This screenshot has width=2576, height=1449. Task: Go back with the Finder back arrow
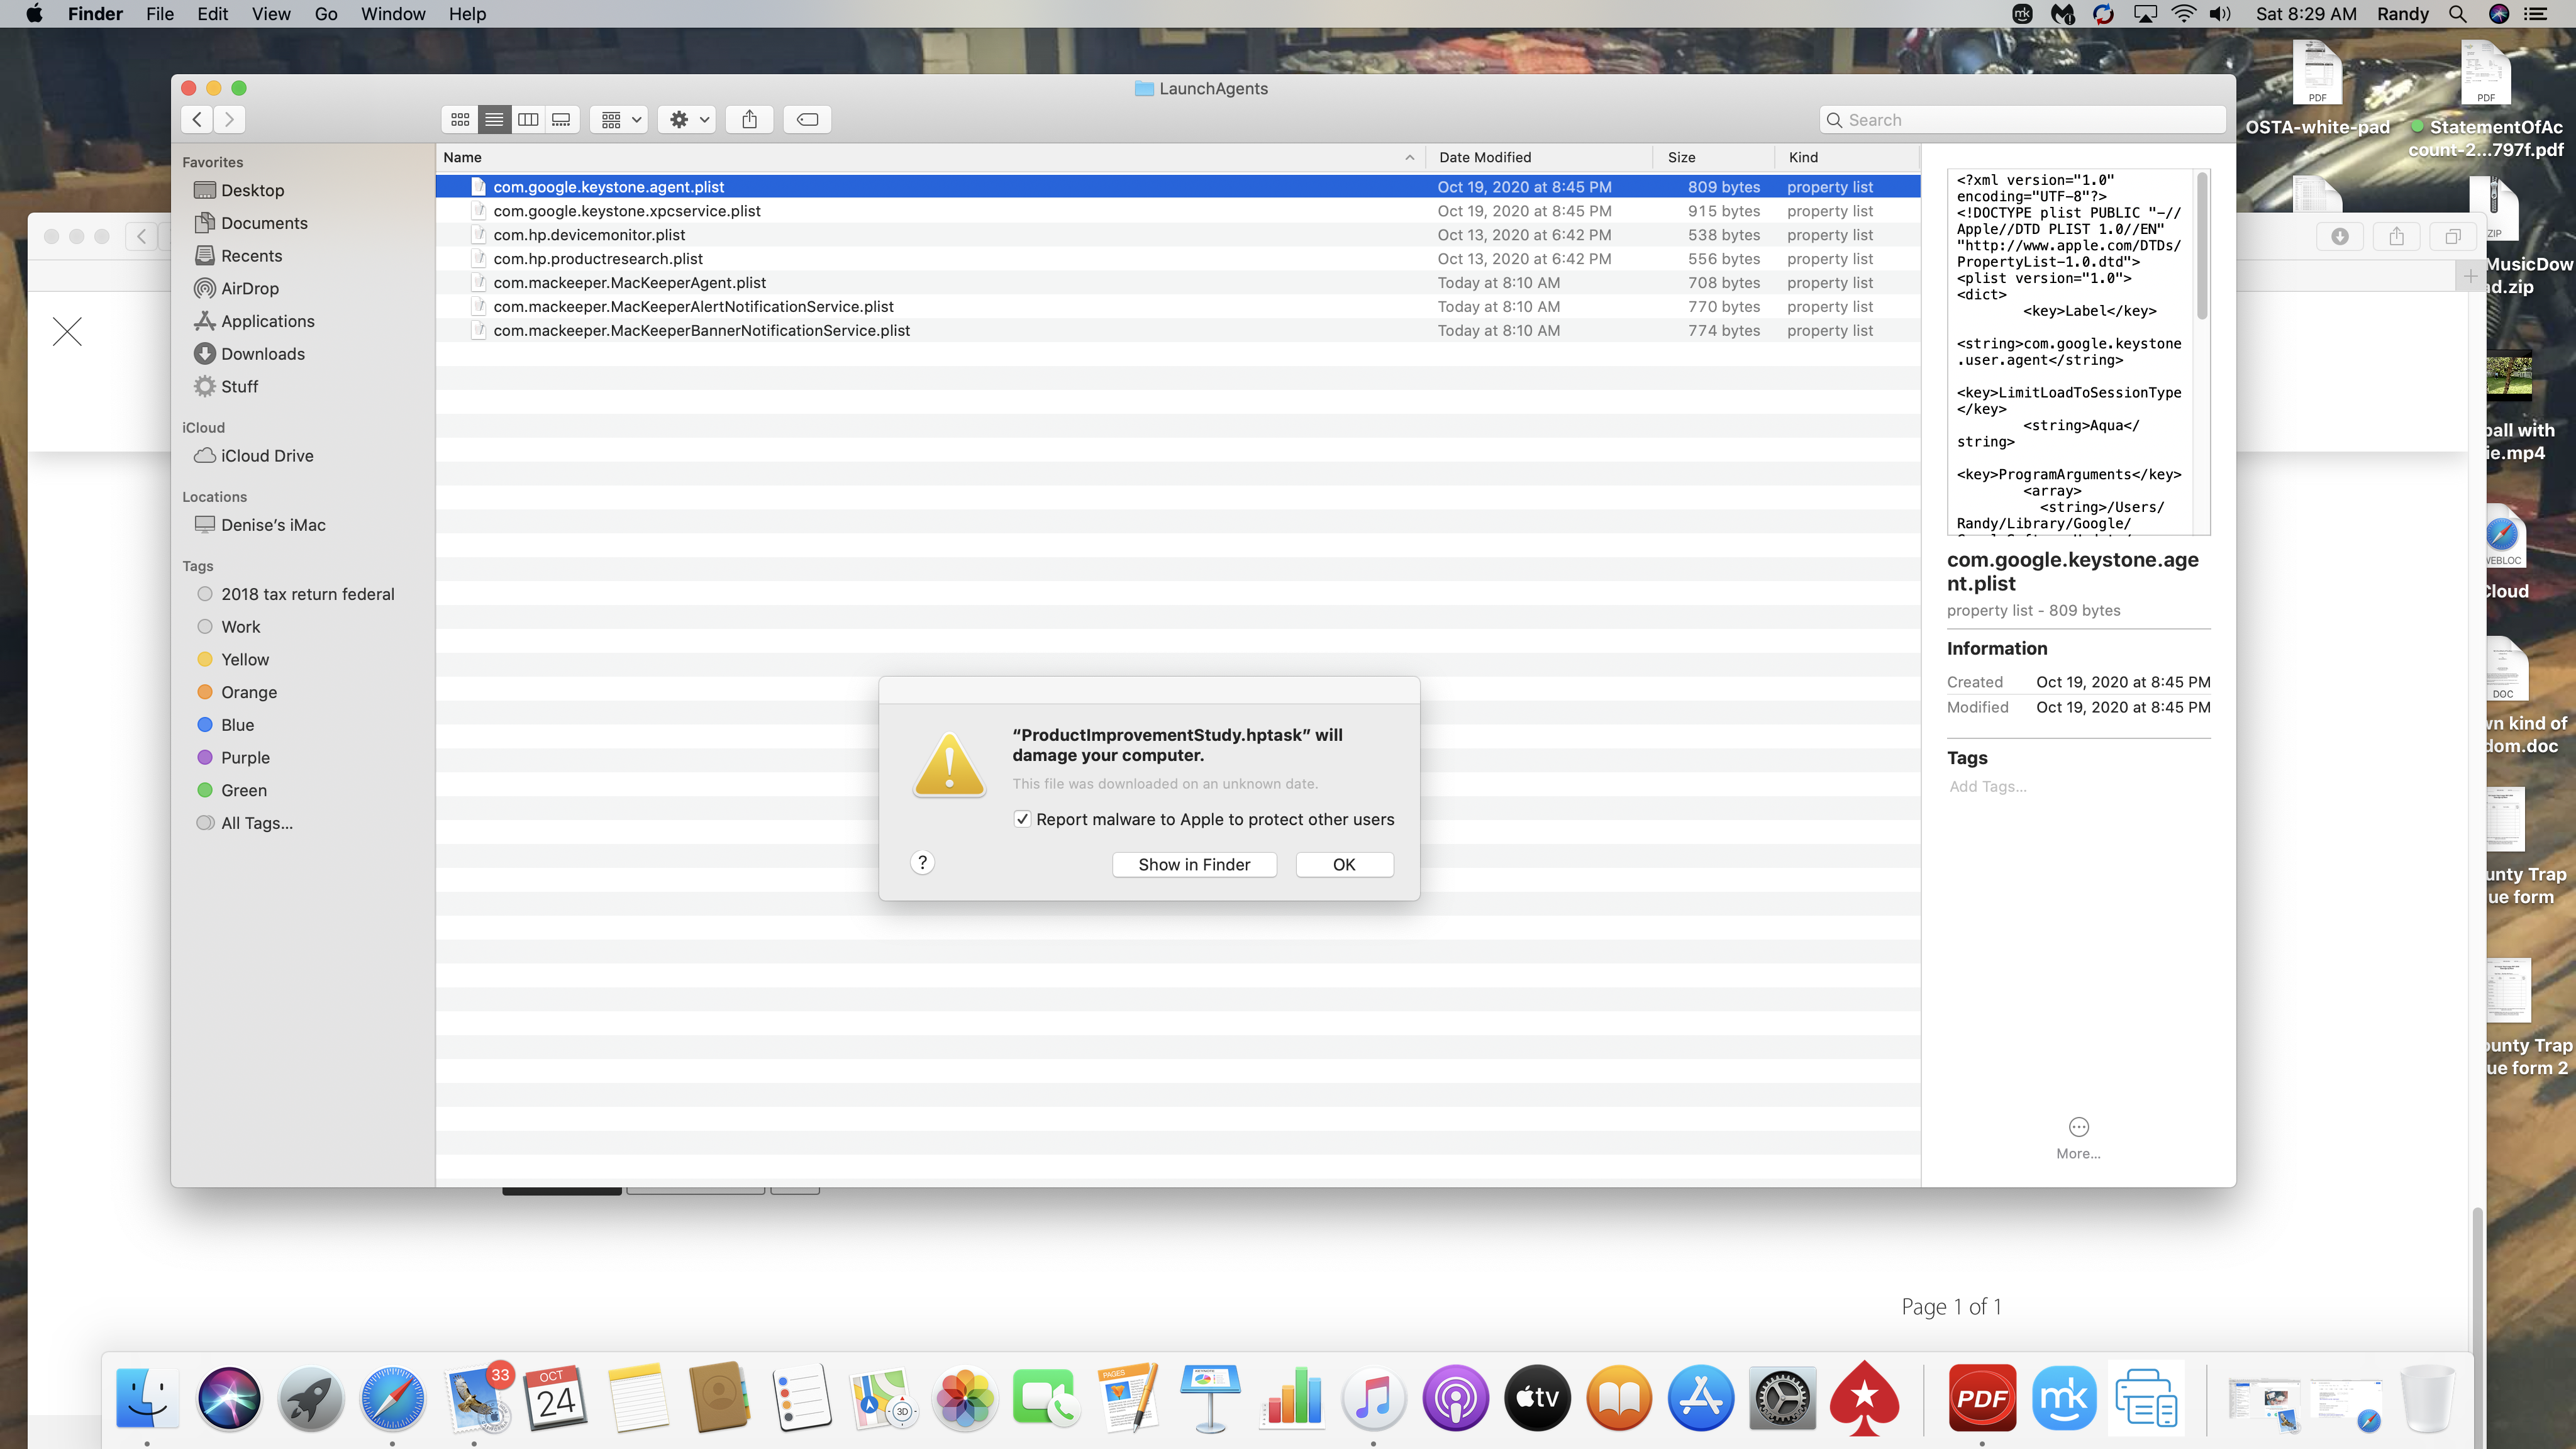pos(197,120)
